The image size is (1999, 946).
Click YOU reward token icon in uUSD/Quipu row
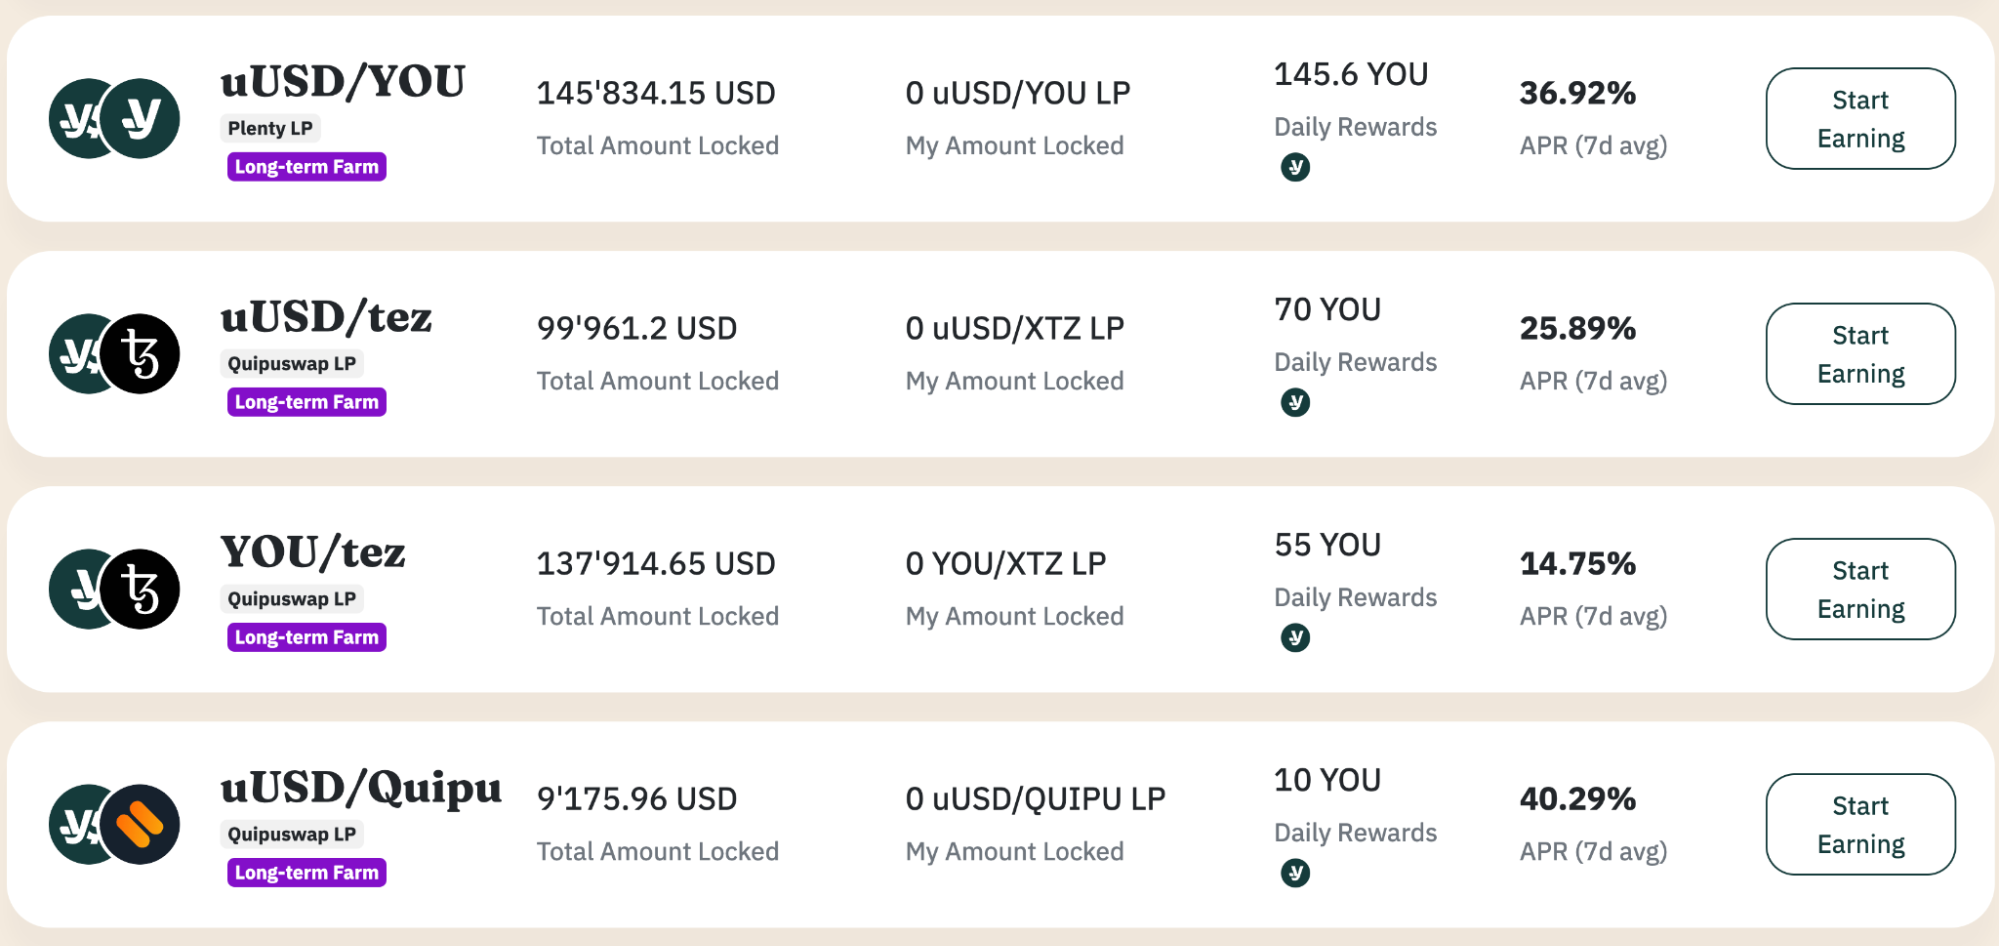pyautogui.click(x=1295, y=873)
